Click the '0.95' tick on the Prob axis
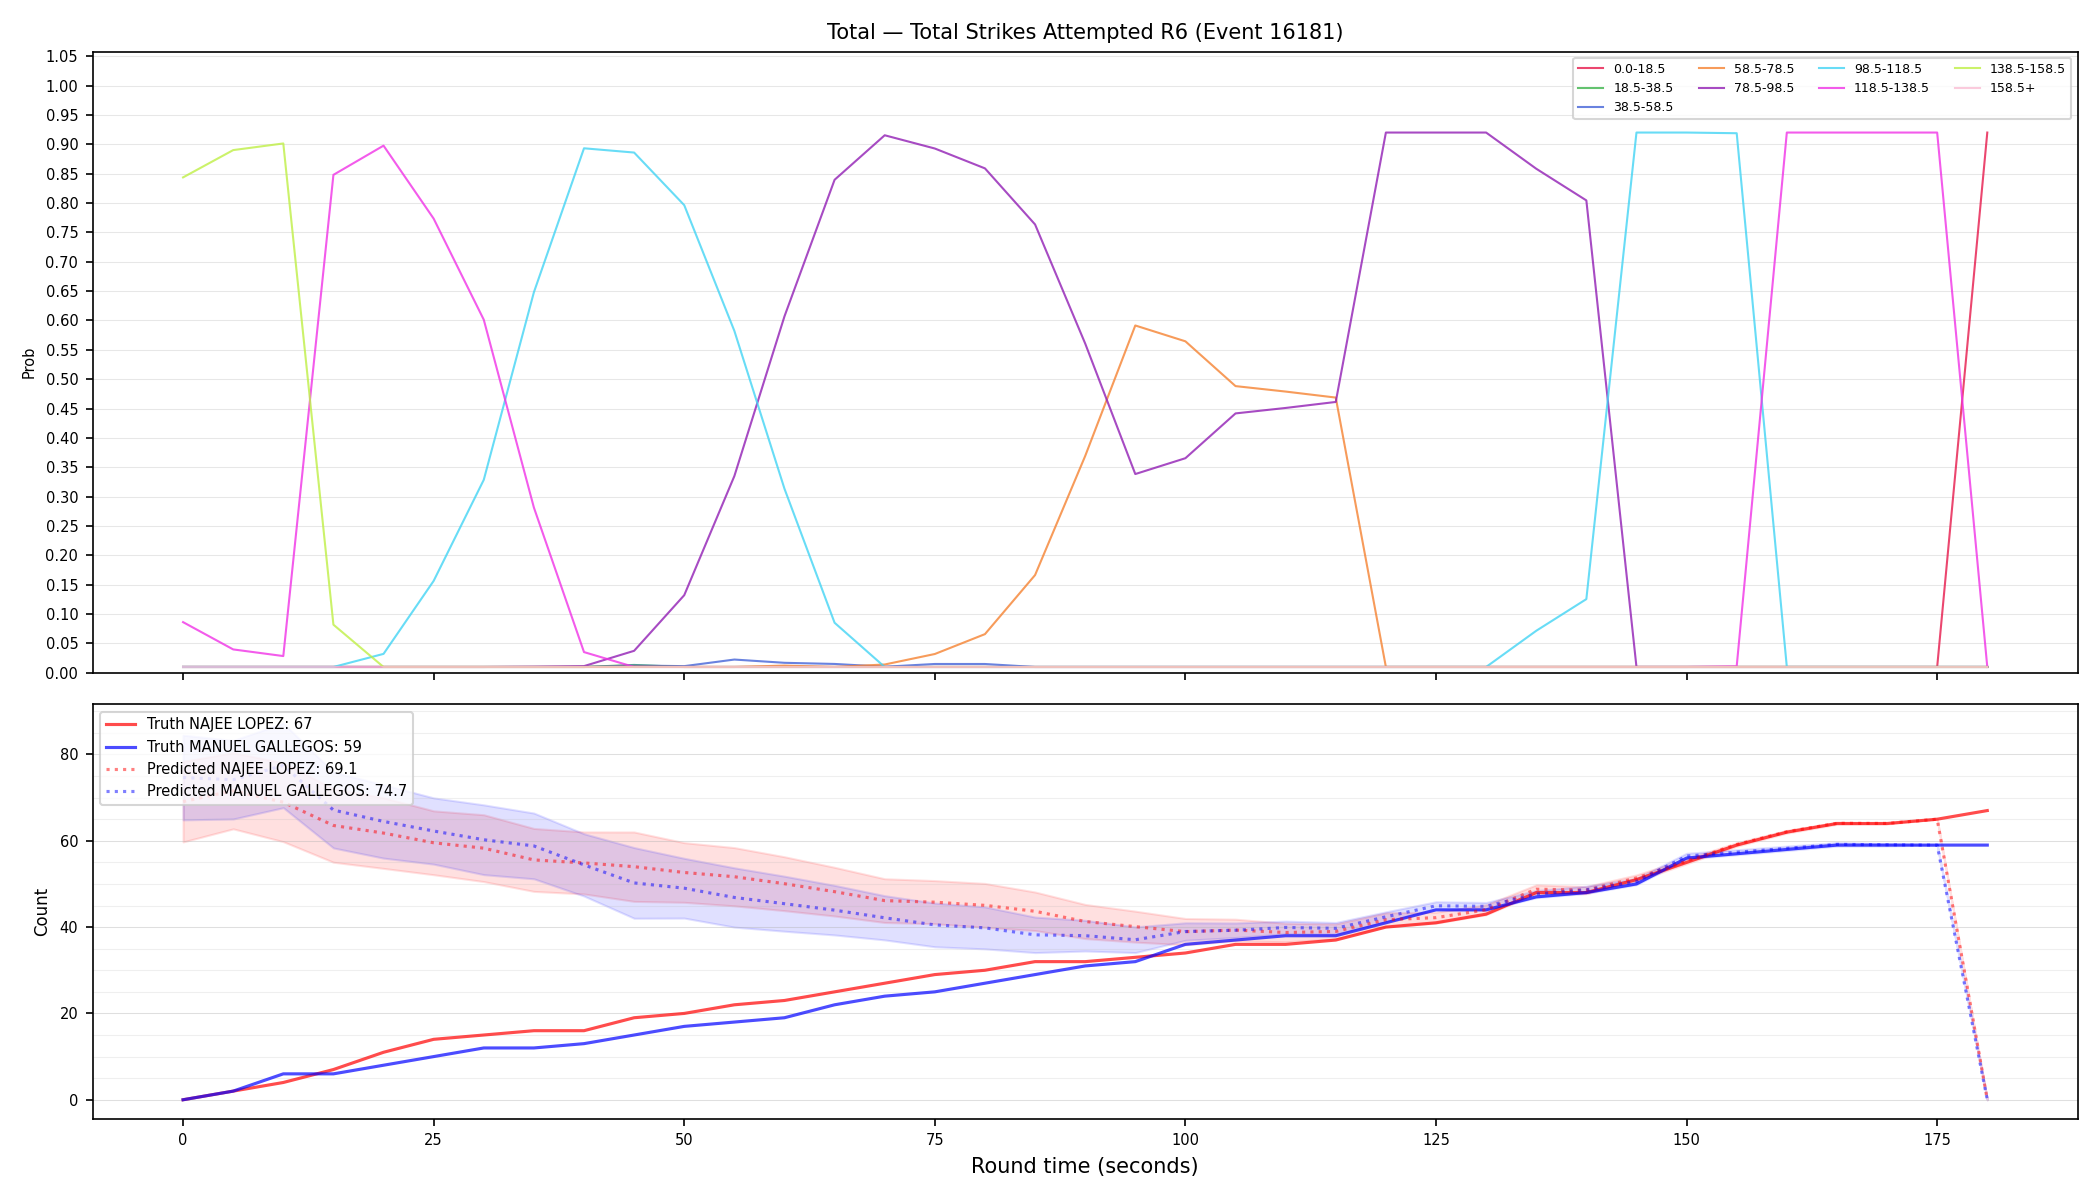2100x1200 pixels. pos(62,116)
